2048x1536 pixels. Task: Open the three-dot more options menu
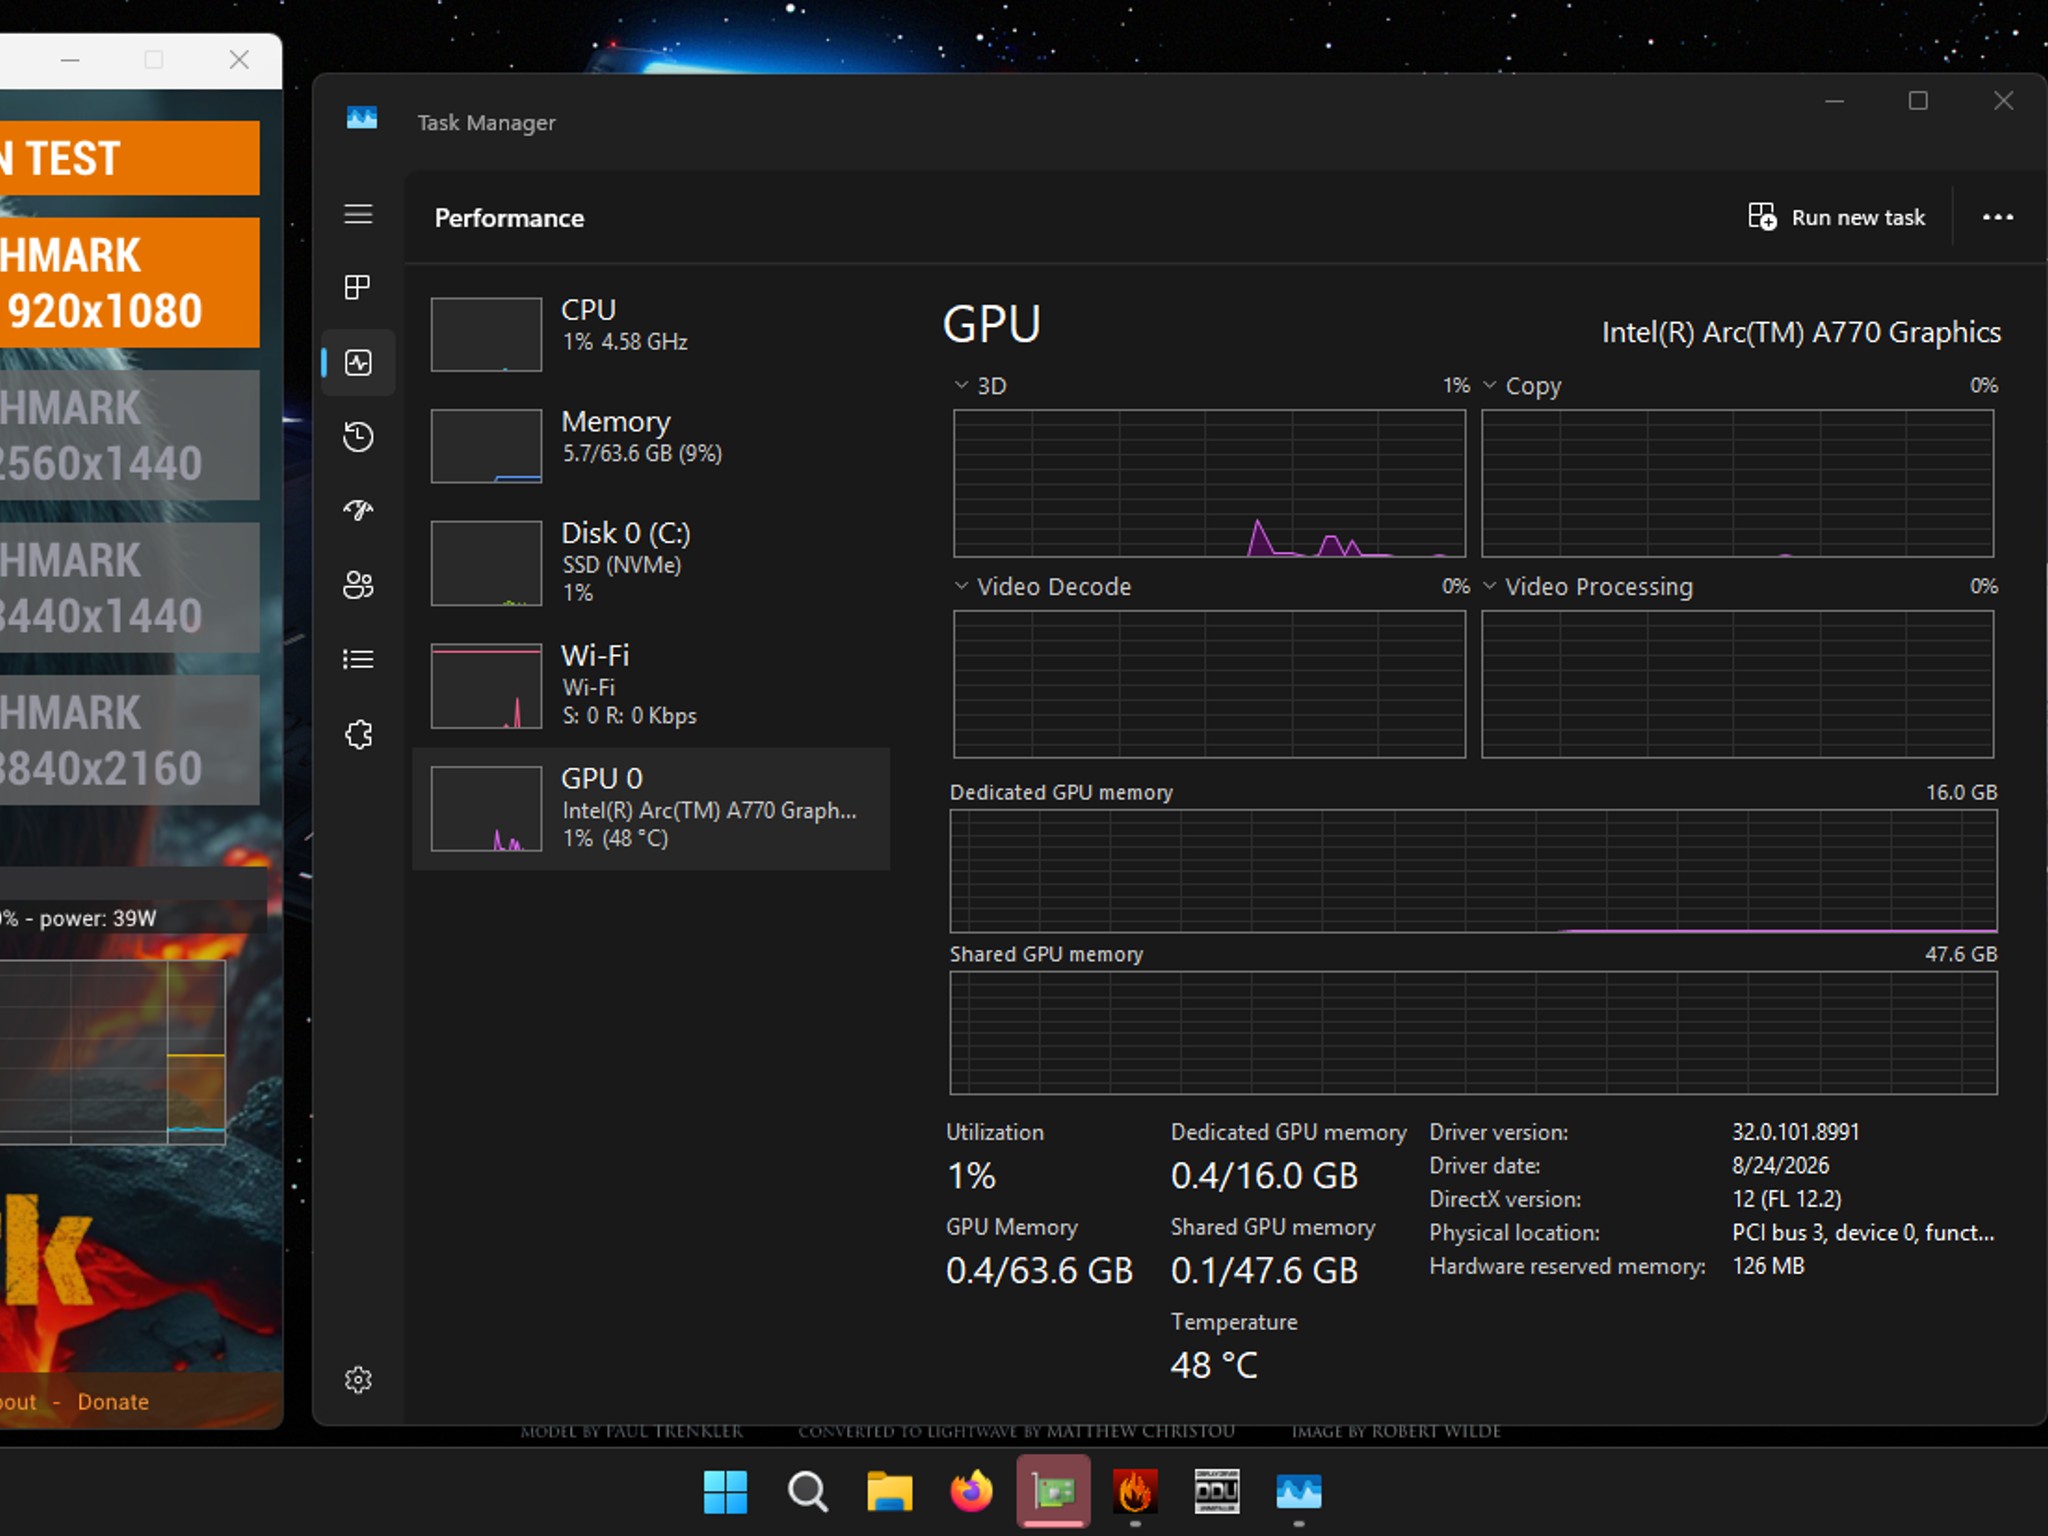coord(1997,217)
